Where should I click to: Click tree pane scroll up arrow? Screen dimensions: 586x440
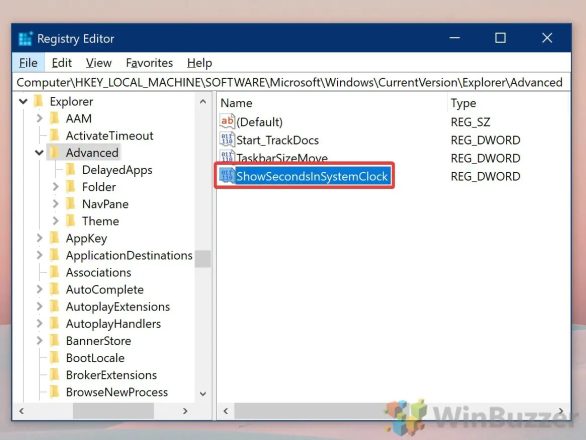pyautogui.click(x=203, y=101)
